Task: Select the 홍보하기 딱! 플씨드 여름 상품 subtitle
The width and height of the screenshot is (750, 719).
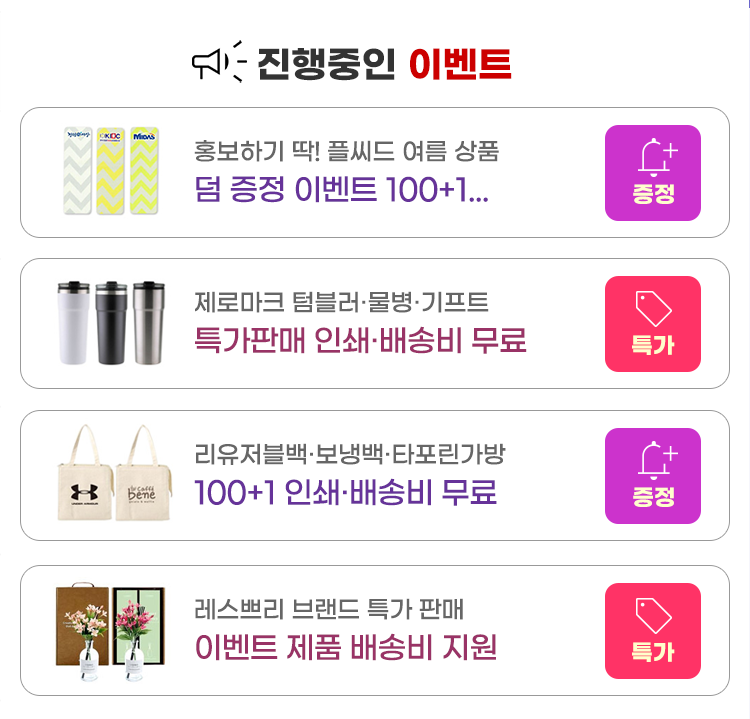Action: (x=346, y=151)
